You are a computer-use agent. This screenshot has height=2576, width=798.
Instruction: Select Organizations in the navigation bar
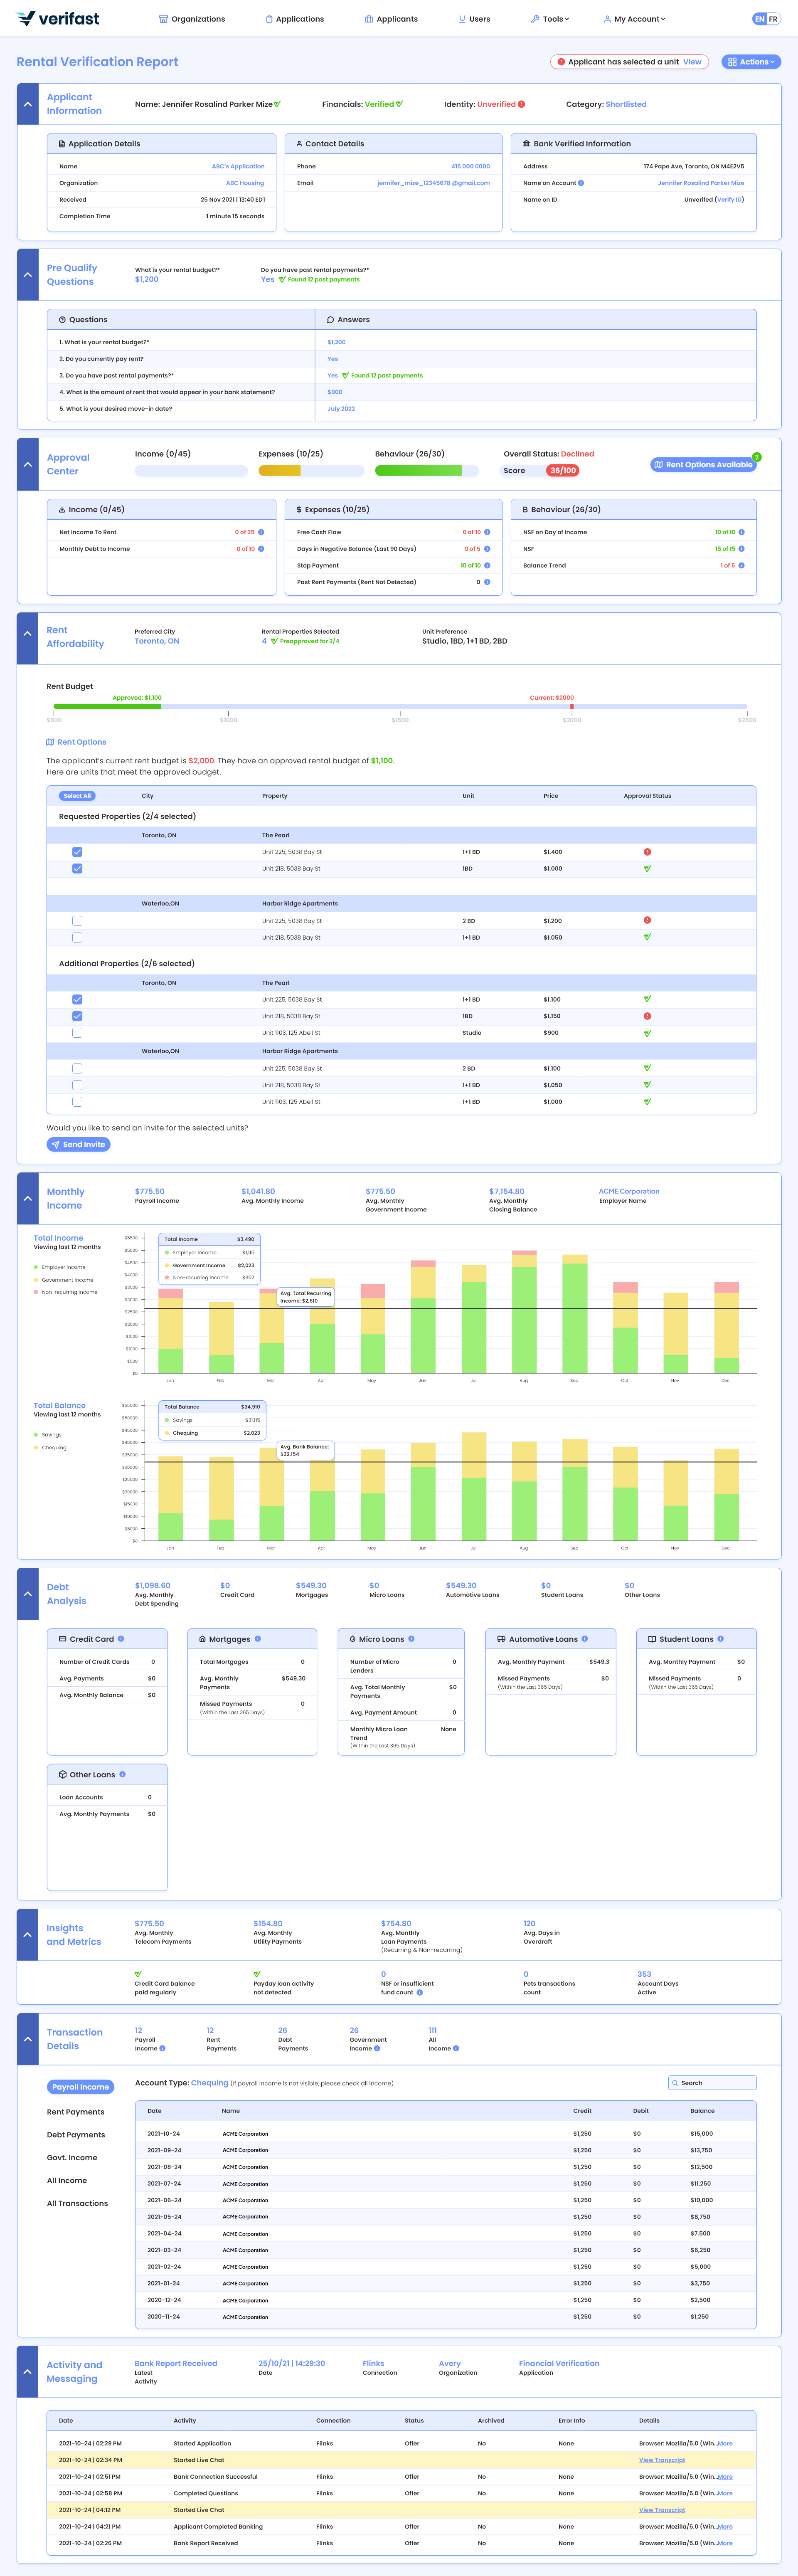tap(192, 18)
